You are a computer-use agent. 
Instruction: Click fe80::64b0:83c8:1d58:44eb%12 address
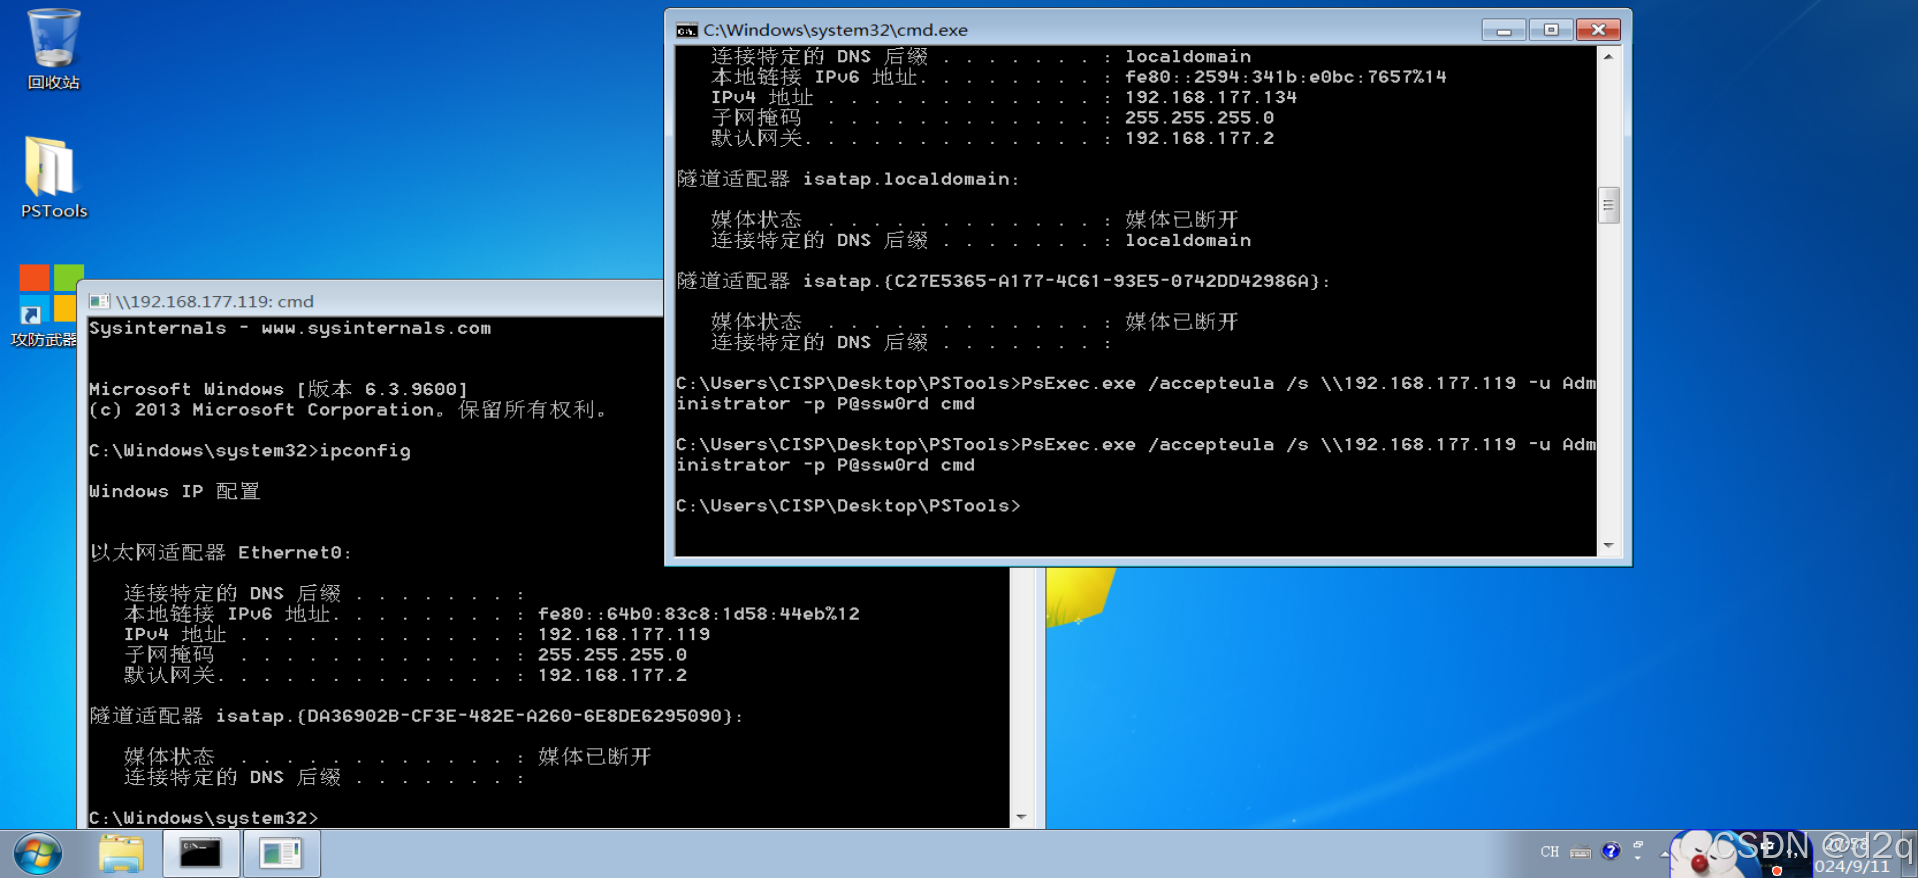698,614
